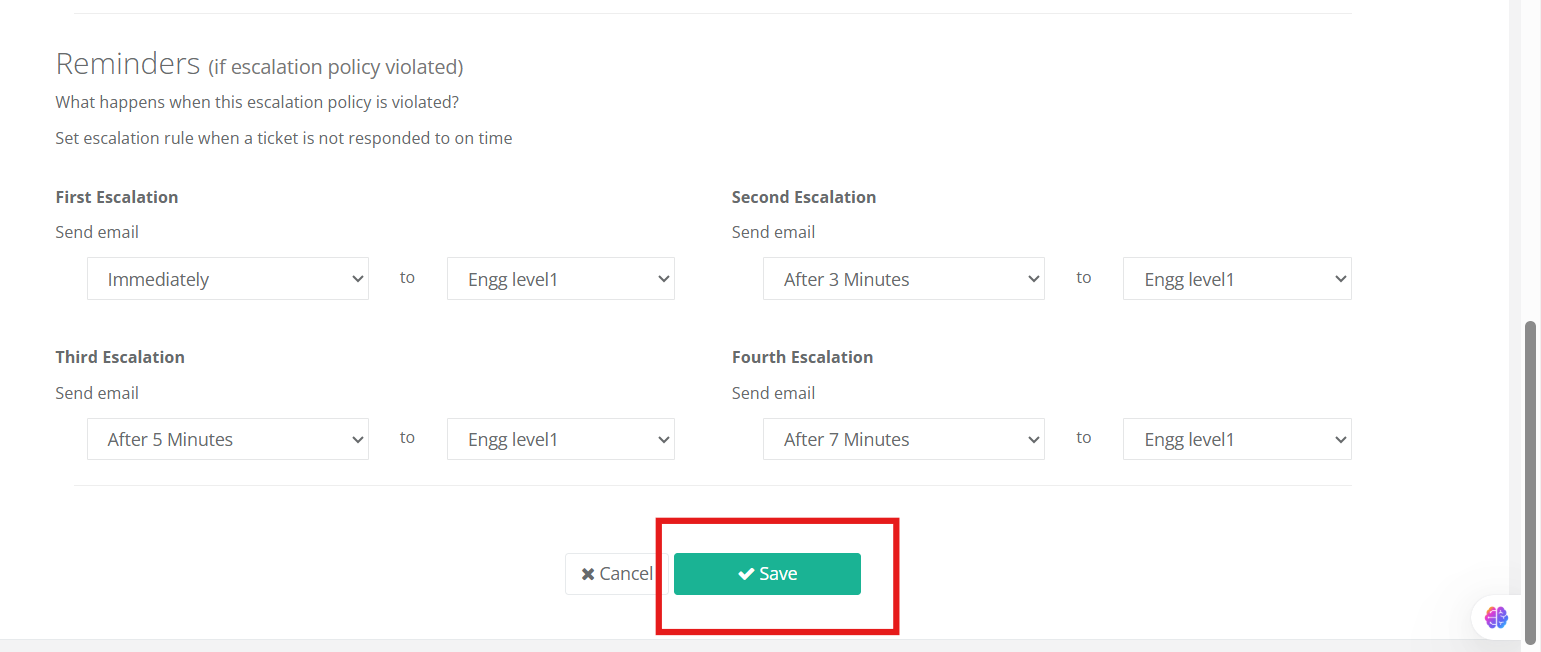1541x652 pixels.
Task: Click the 'Second Escalation' label
Action: pyautogui.click(x=803, y=197)
